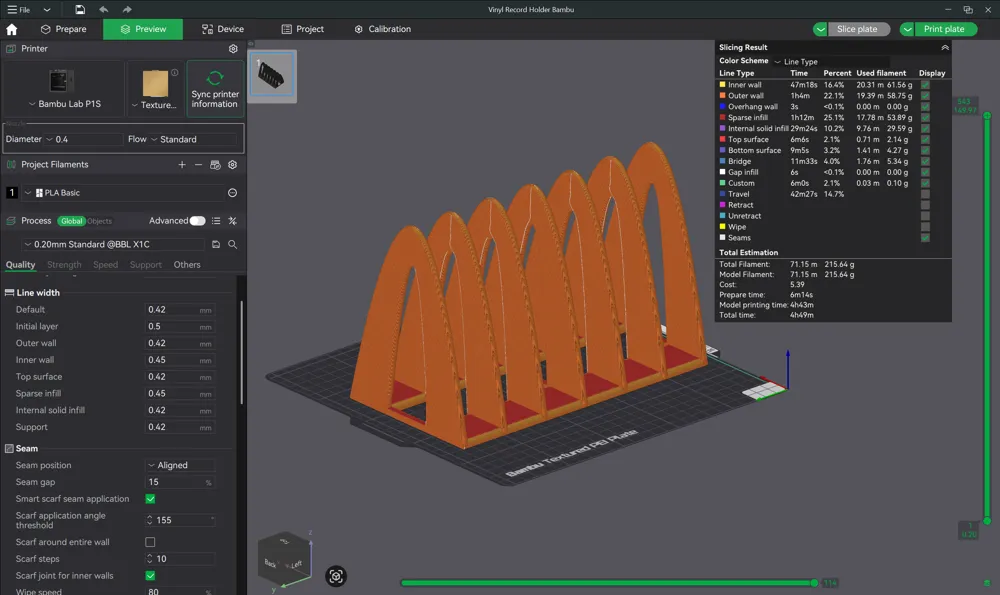Toggle the Advanced settings switch
Screen dimensions: 1000x595
point(197,221)
